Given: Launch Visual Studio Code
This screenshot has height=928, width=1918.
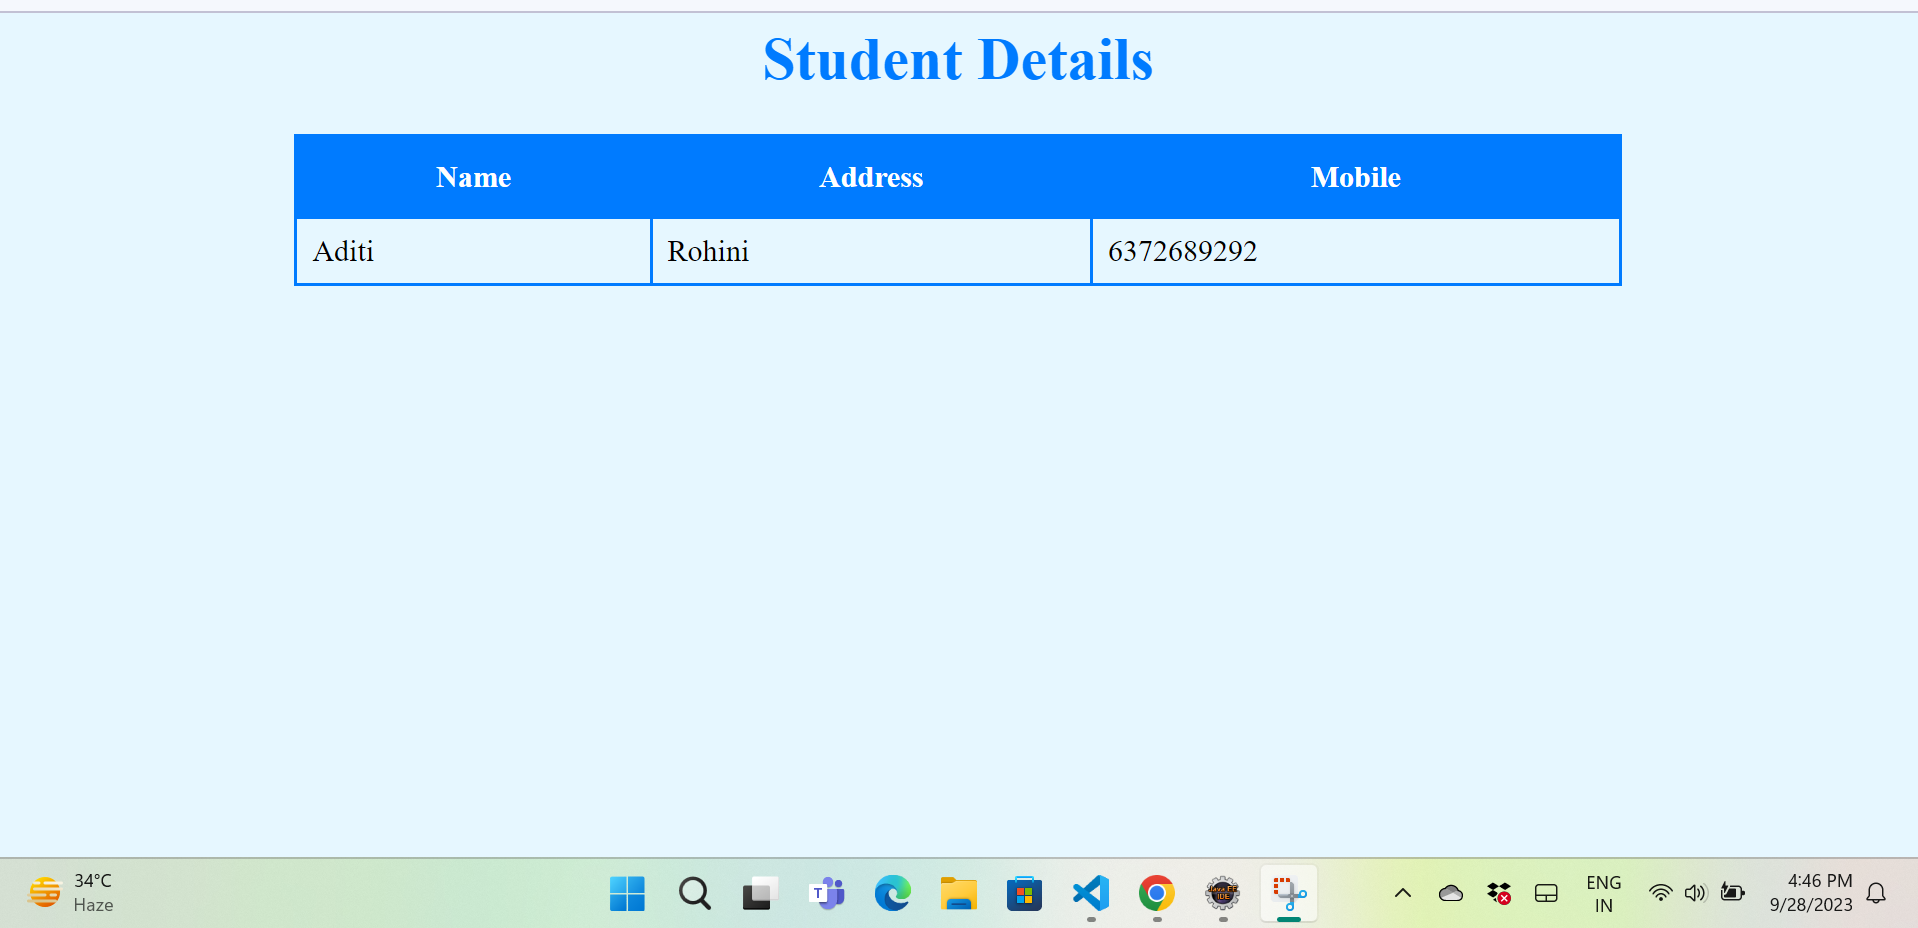Looking at the screenshot, I should pos(1089,893).
